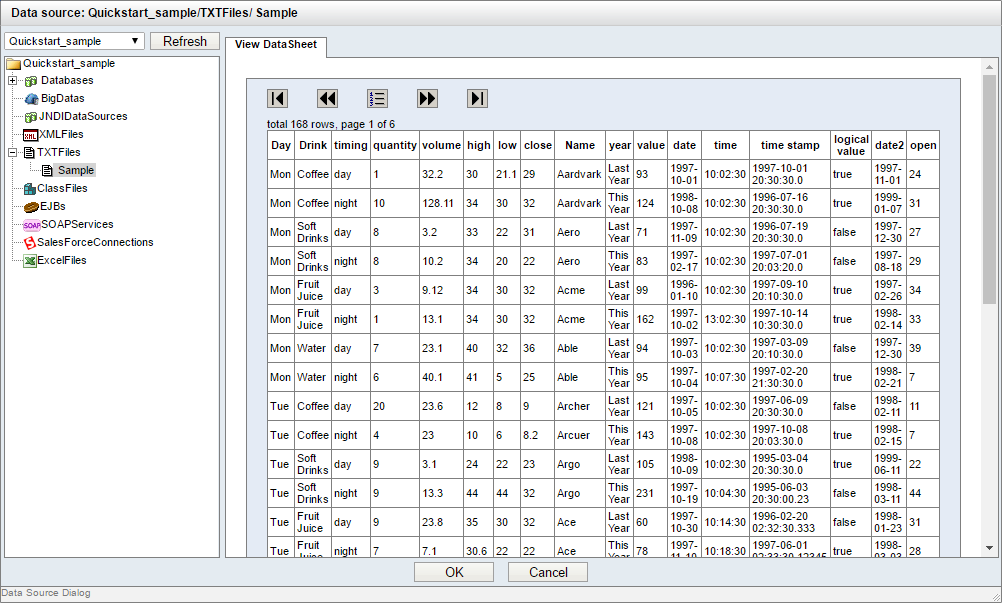1002x603 pixels.
Task: Click the date2 column header
Action: point(890,146)
